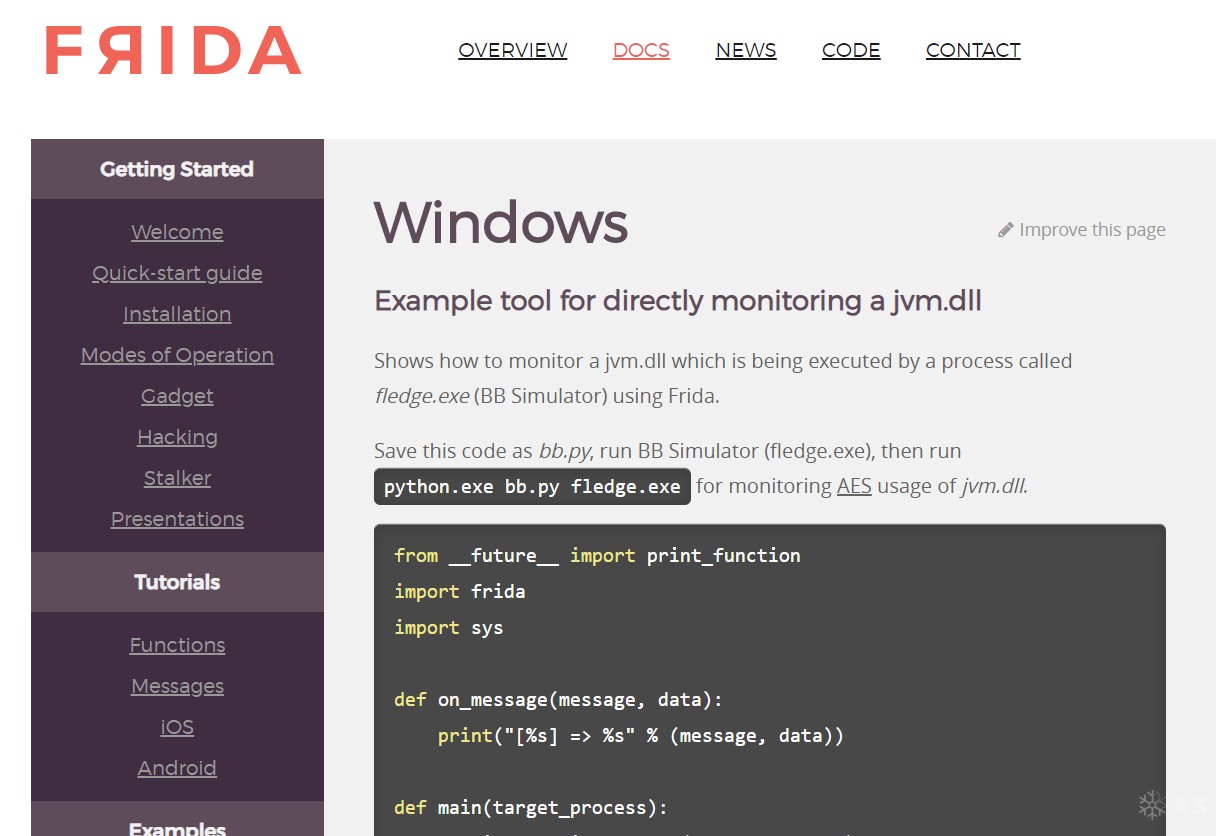The width and height of the screenshot is (1228, 836).
Task: Click the Tutorials sidebar heading
Action: 177,582
